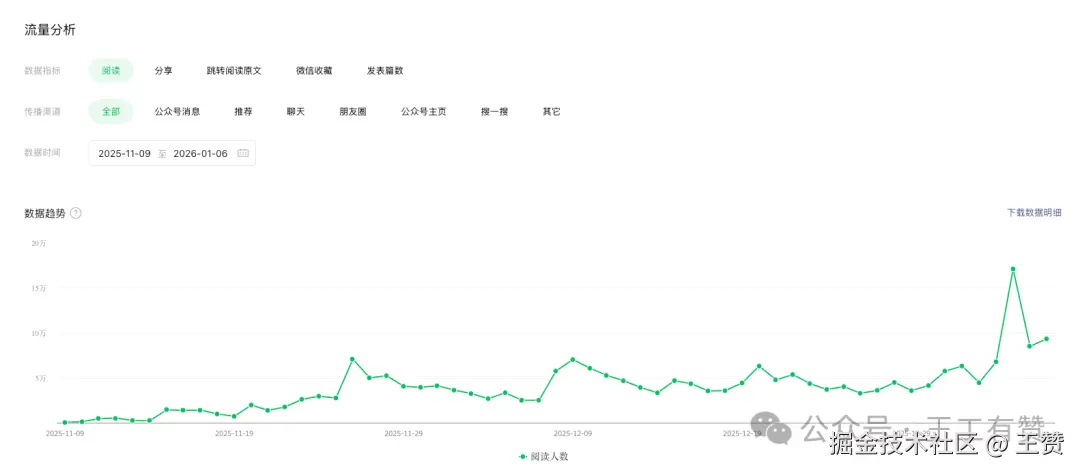1080x473 pixels.
Task: Click the 2025-11-29 x-axis label
Action: click(x=404, y=434)
